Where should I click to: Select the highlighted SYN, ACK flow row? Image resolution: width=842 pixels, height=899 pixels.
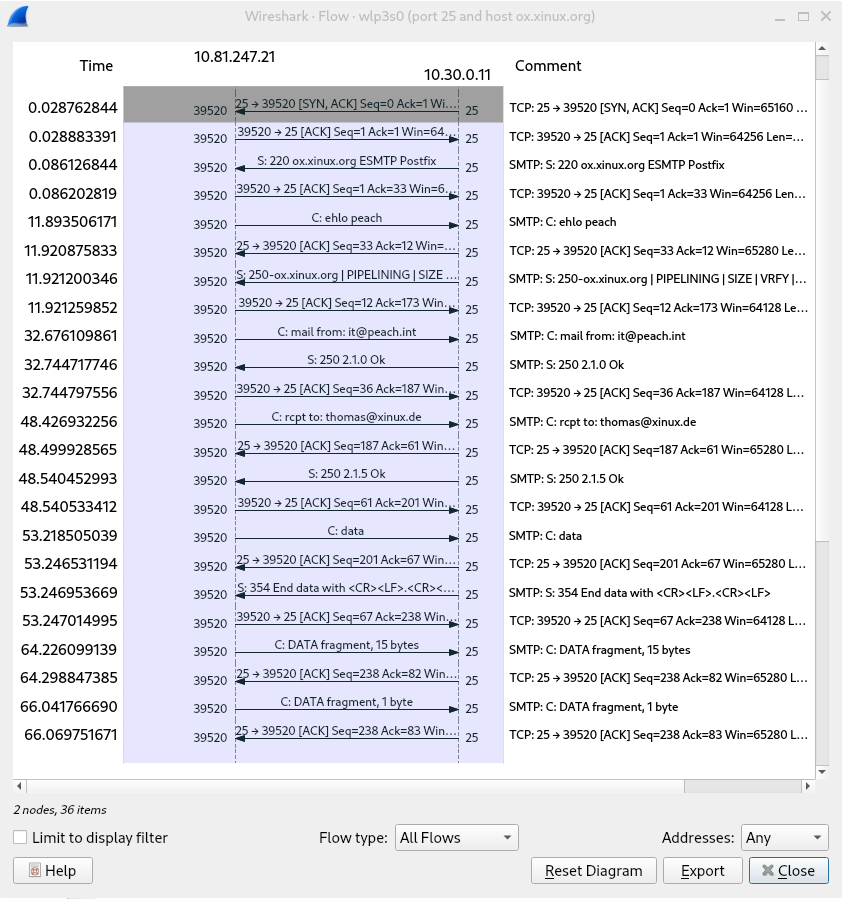coord(345,107)
